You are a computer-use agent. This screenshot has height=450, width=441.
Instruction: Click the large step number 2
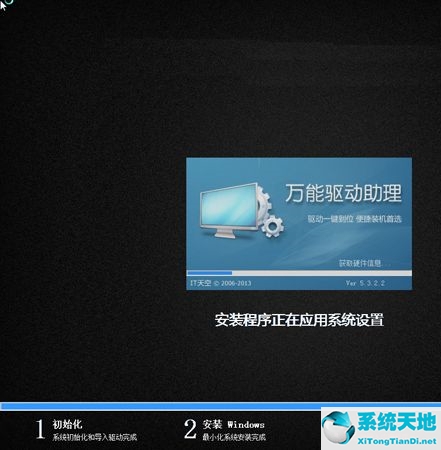pyautogui.click(x=190, y=429)
